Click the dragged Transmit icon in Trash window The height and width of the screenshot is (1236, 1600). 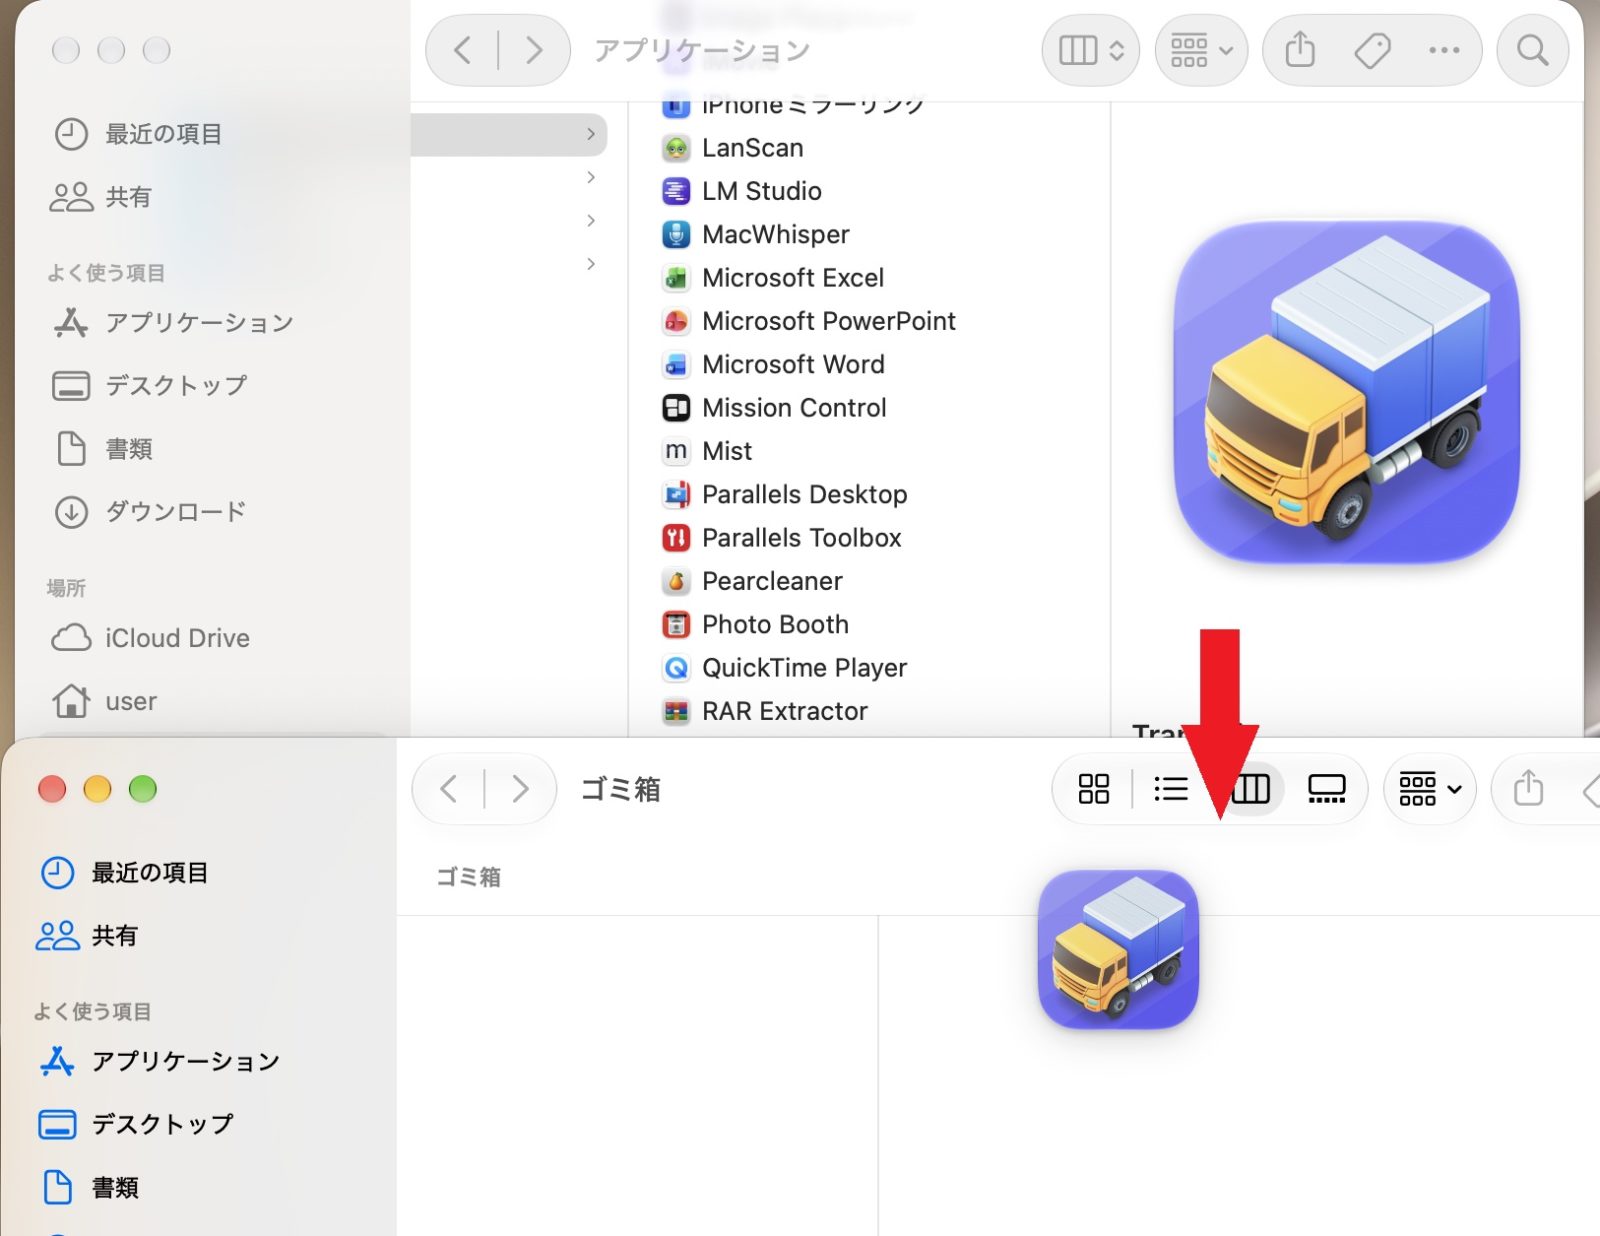pyautogui.click(x=1118, y=949)
